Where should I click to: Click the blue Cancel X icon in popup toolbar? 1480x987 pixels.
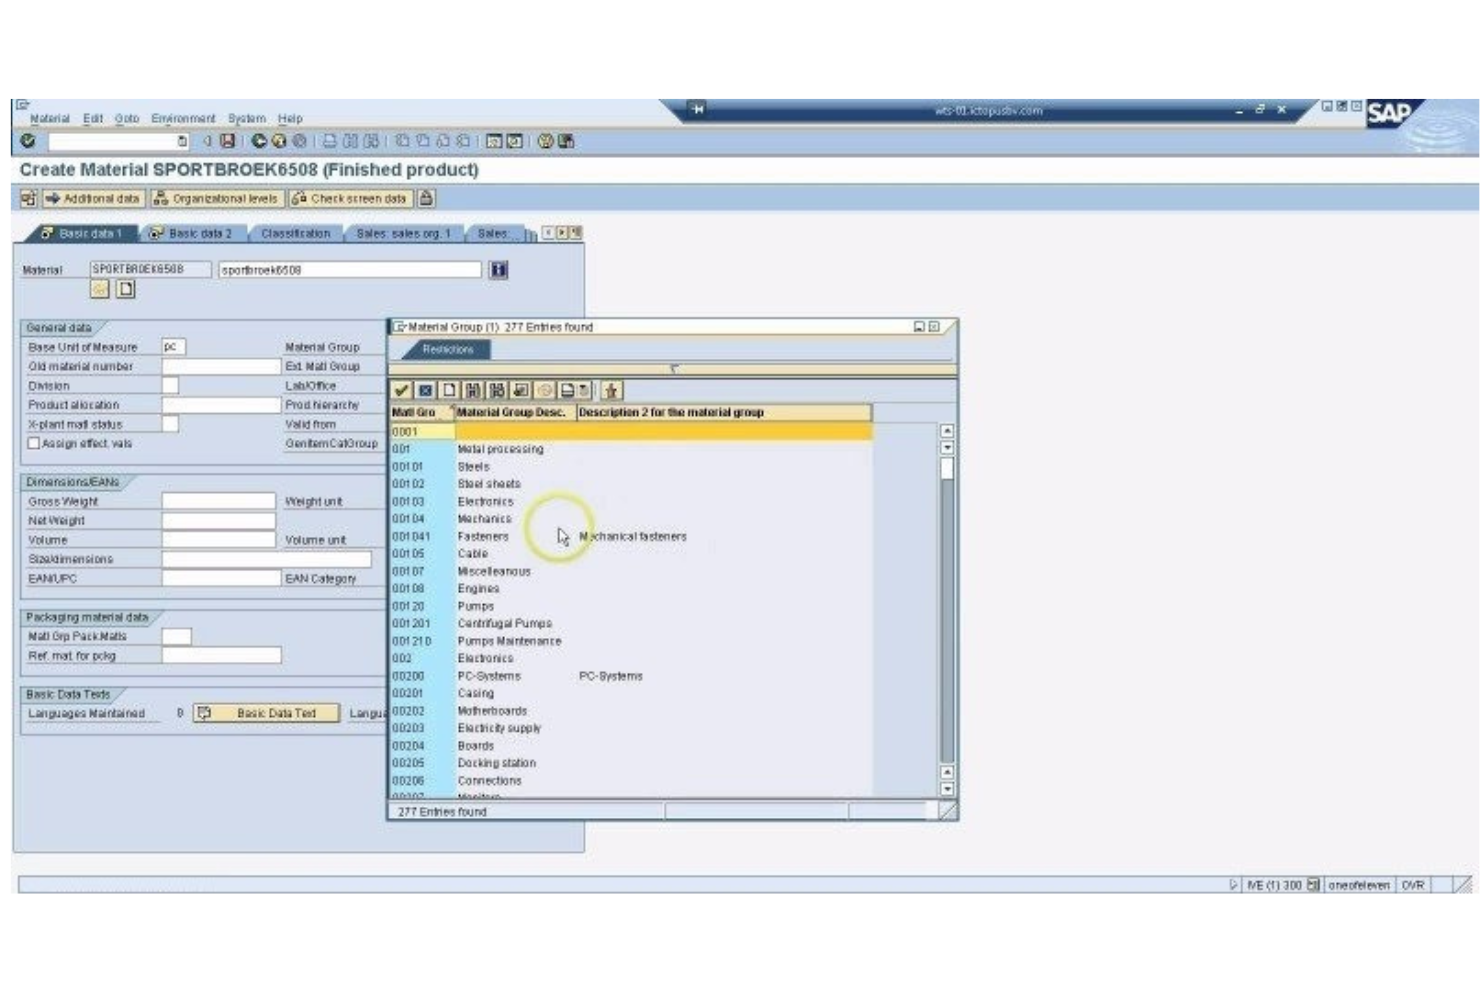425,390
